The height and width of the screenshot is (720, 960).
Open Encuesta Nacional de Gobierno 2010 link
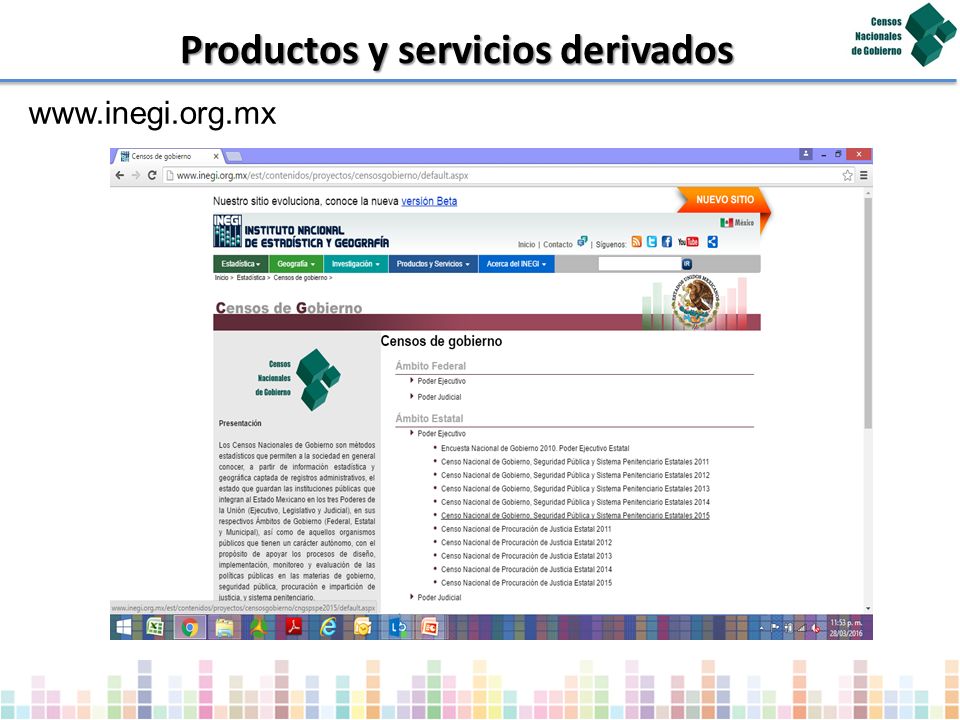[x=535, y=449]
